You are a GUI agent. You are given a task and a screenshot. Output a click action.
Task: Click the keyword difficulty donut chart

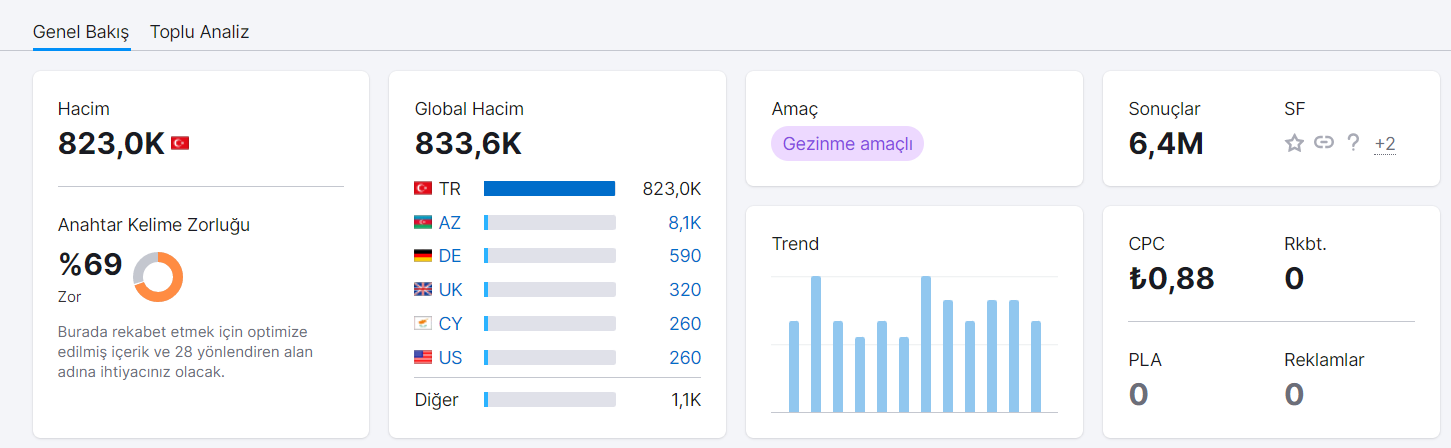[x=158, y=277]
